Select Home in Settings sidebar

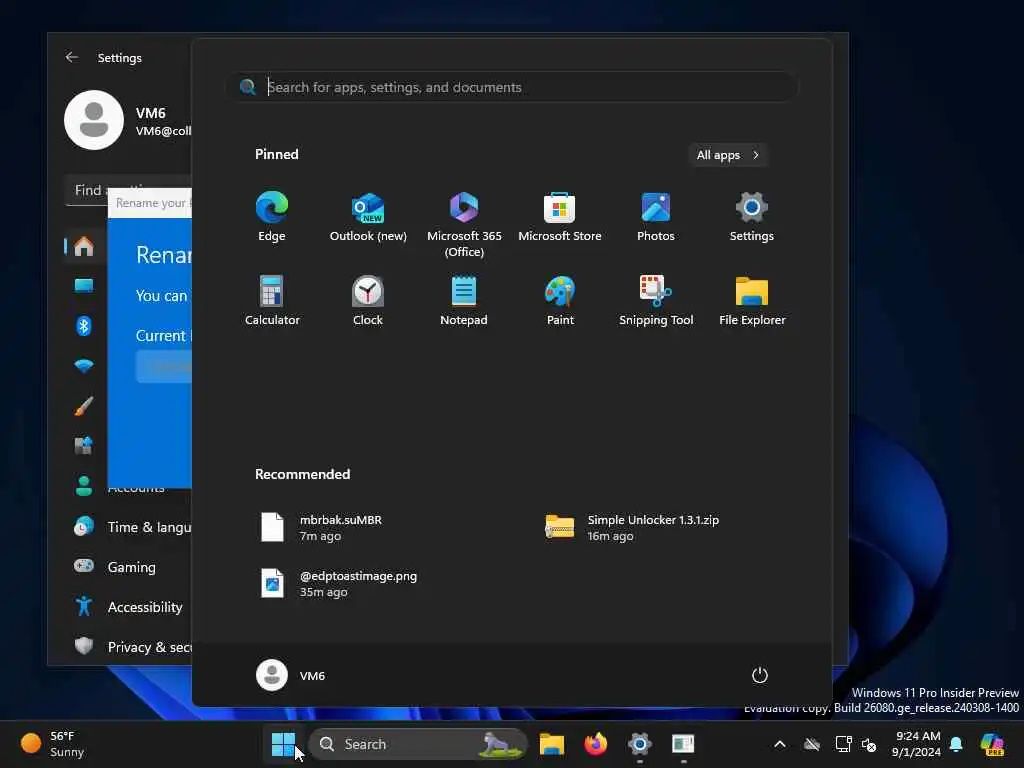[84, 246]
